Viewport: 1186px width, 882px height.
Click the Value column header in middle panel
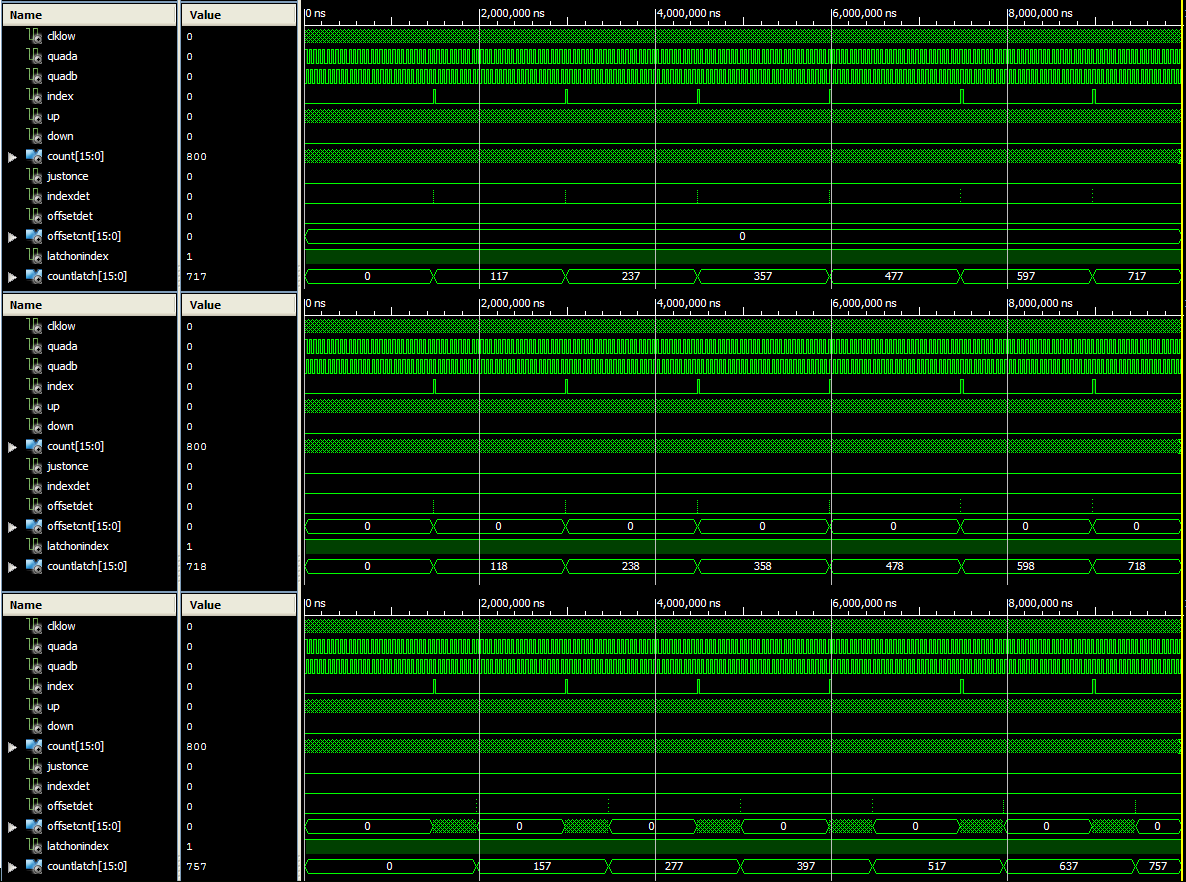(239, 305)
